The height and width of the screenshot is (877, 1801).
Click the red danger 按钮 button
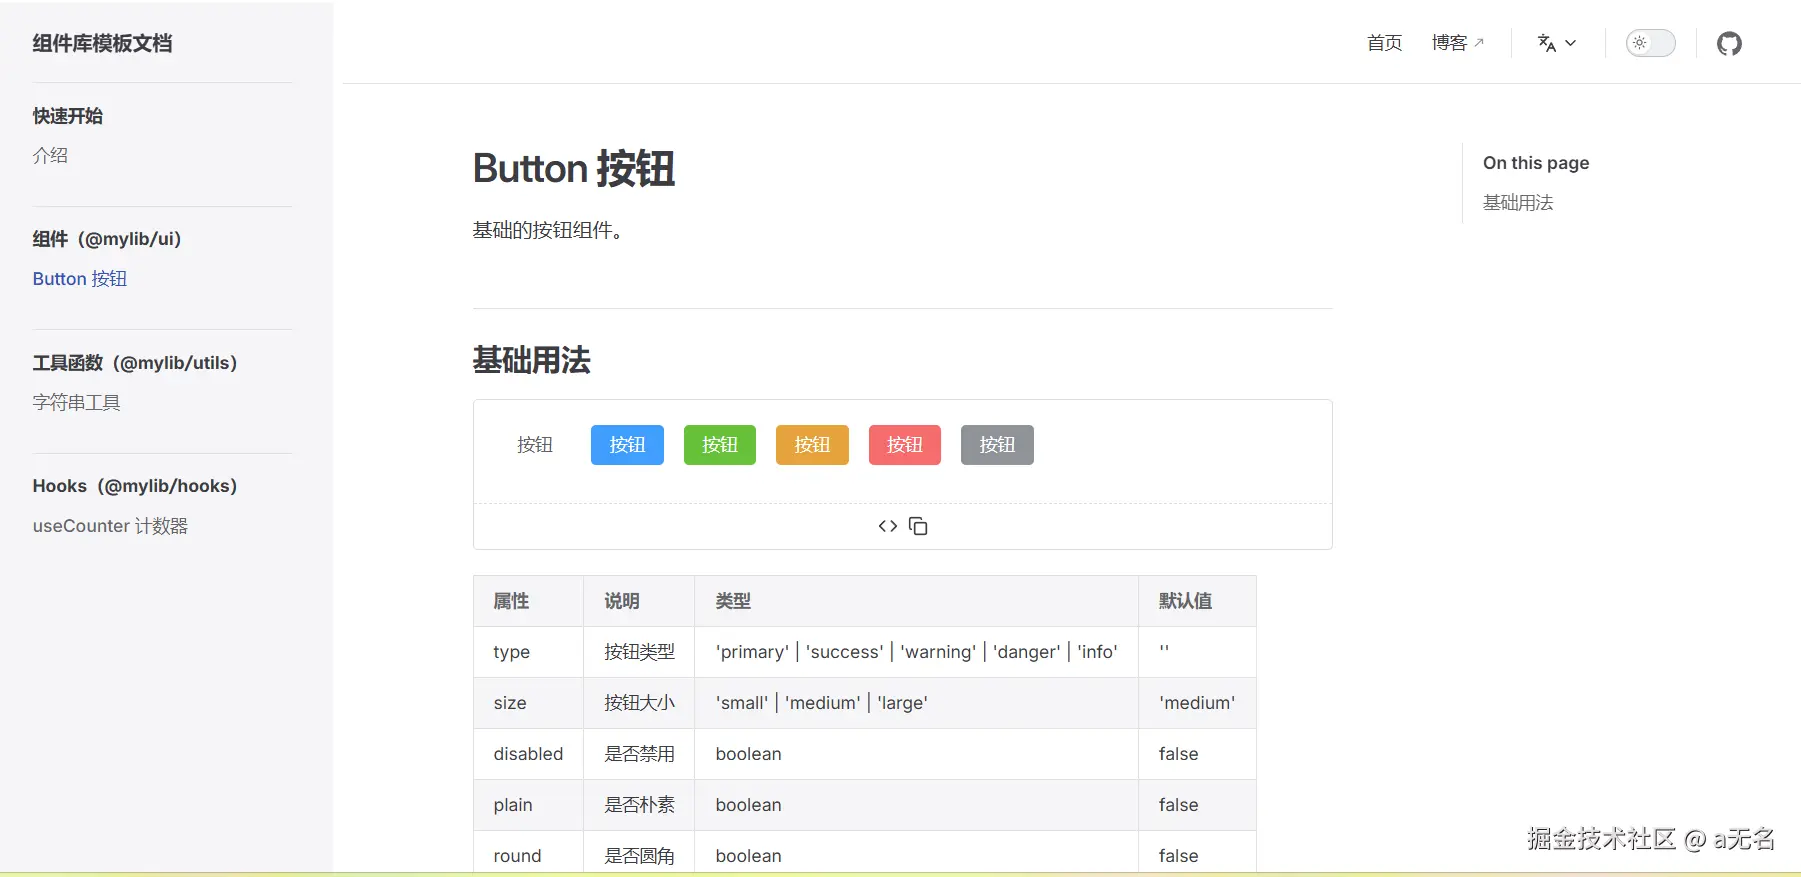[x=905, y=445]
